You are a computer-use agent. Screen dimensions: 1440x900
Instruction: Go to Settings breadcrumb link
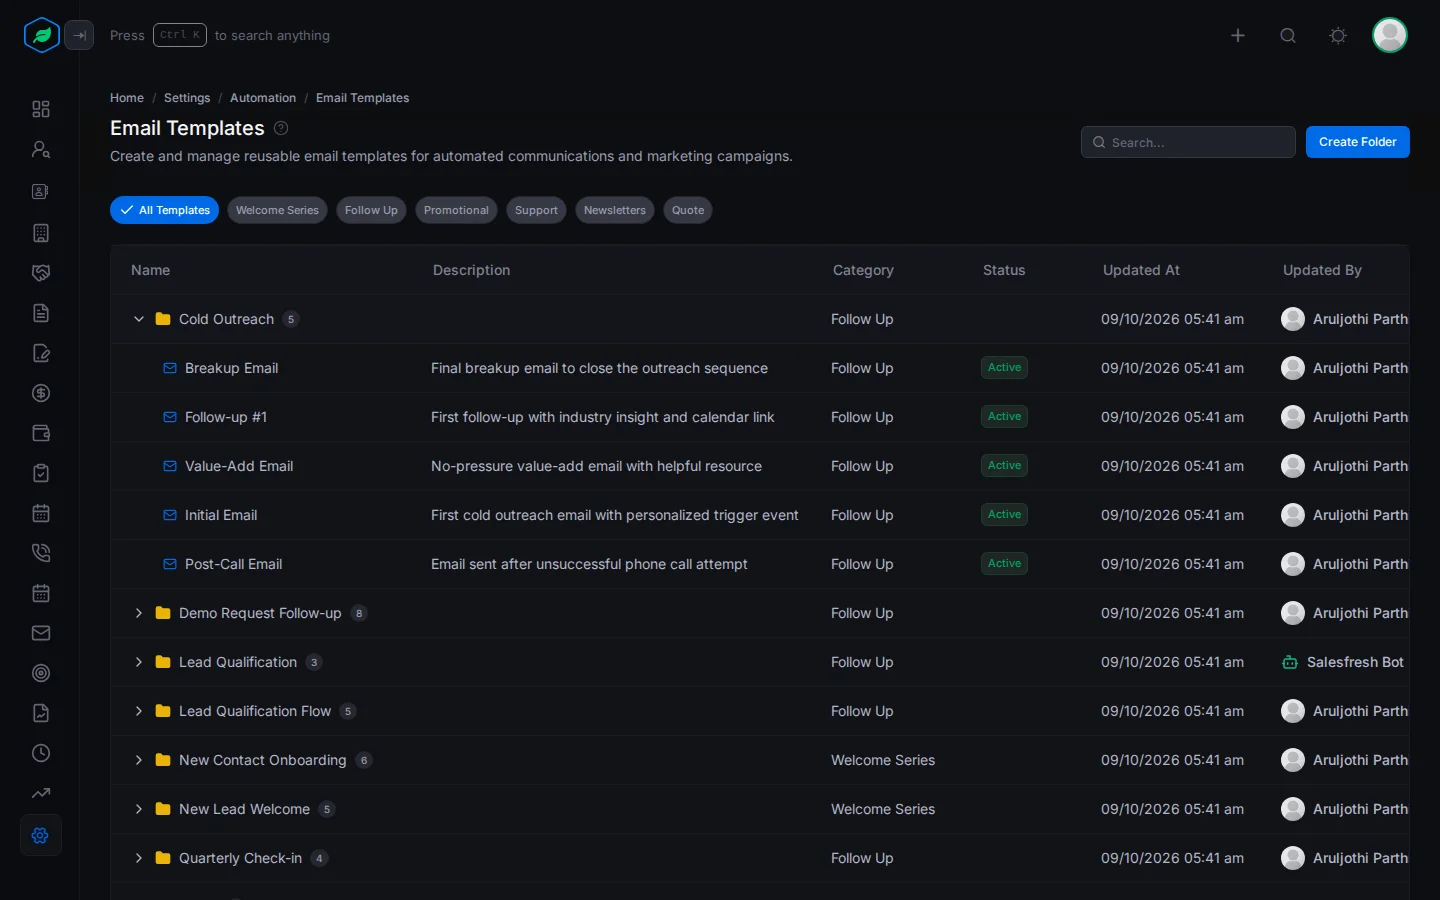(187, 98)
